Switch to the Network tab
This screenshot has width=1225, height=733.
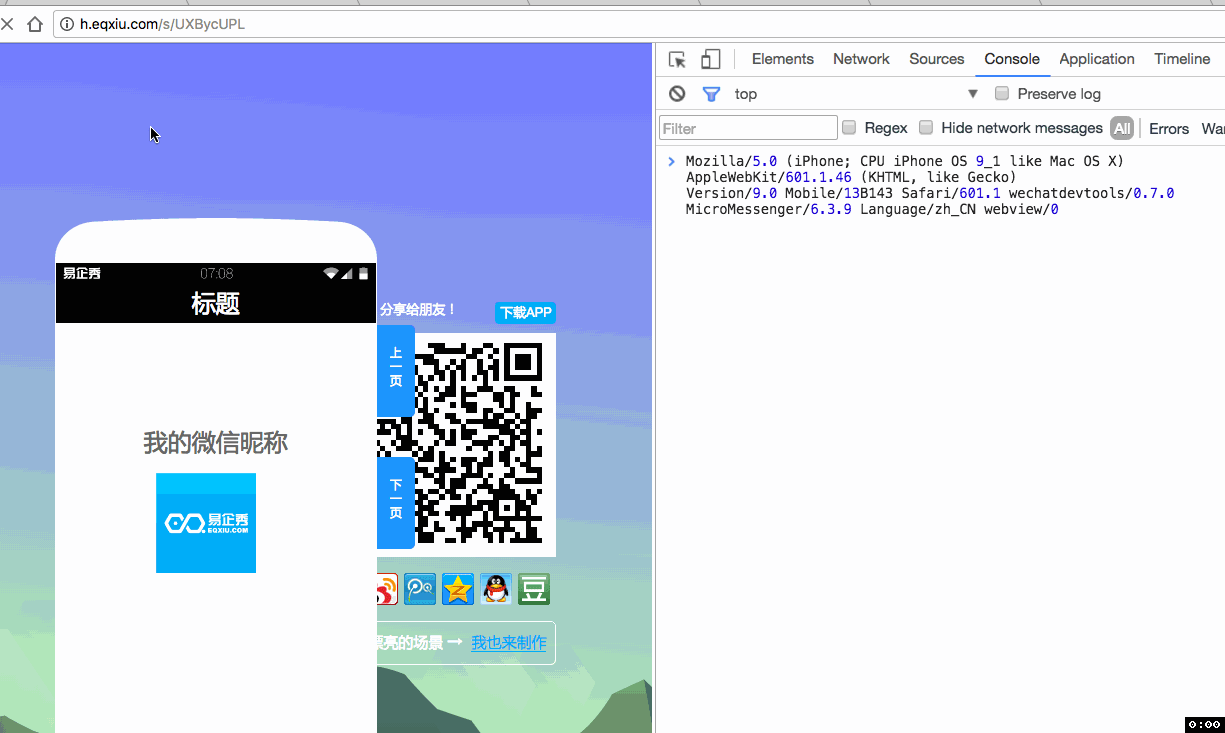point(861,59)
